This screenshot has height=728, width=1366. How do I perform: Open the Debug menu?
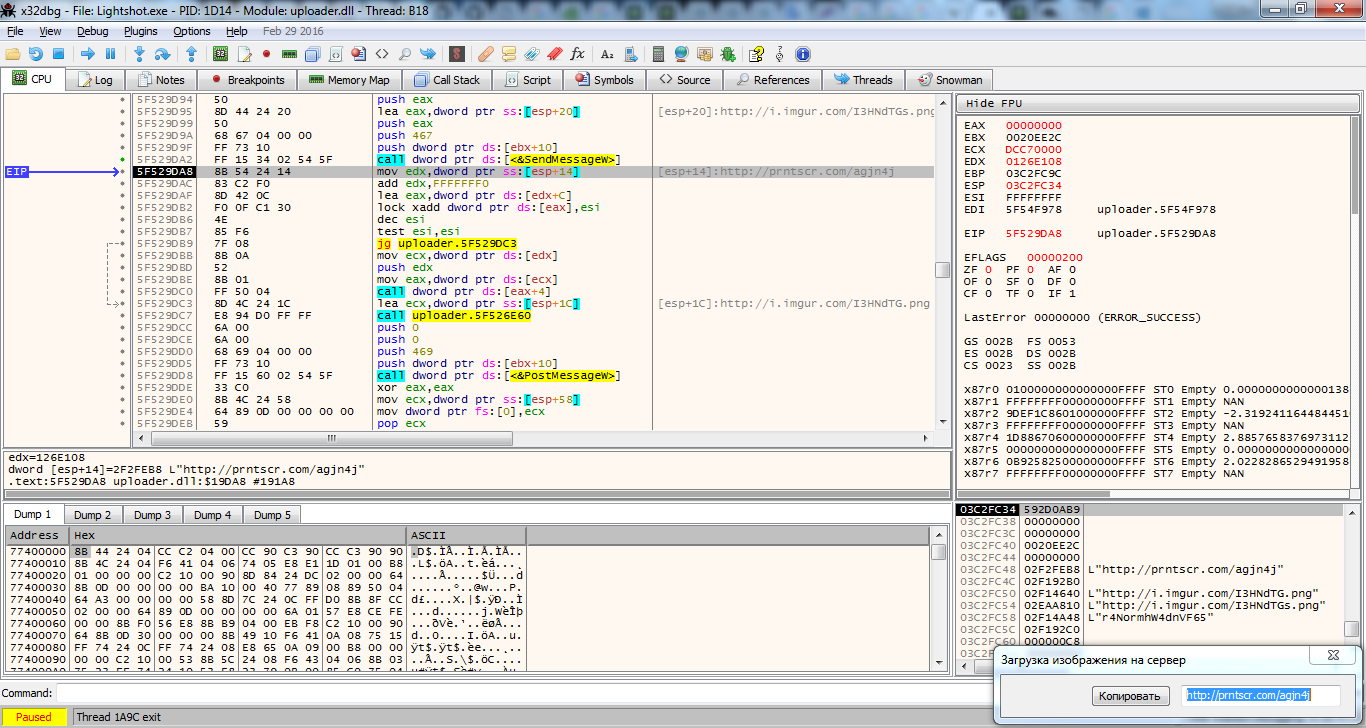pyautogui.click(x=92, y=31)
